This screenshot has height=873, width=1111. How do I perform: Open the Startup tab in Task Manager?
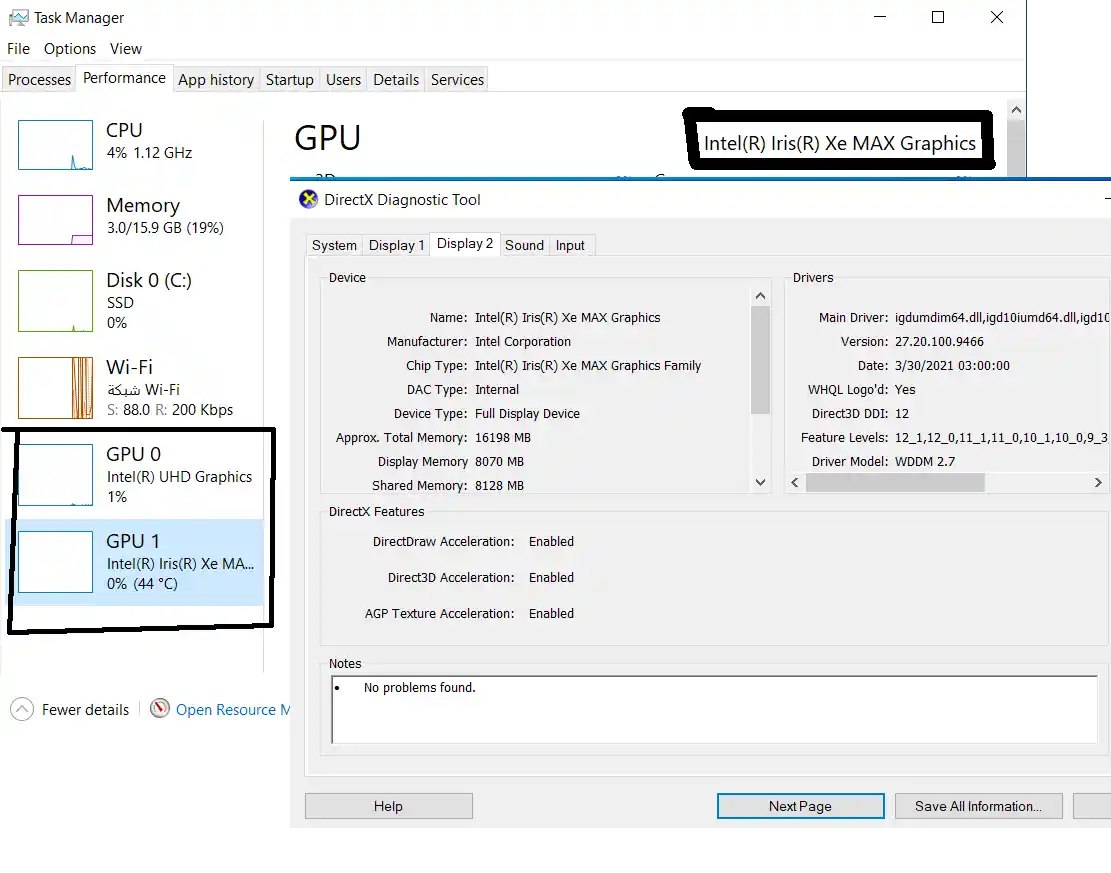pyautogui.click(x=289, y=79)
